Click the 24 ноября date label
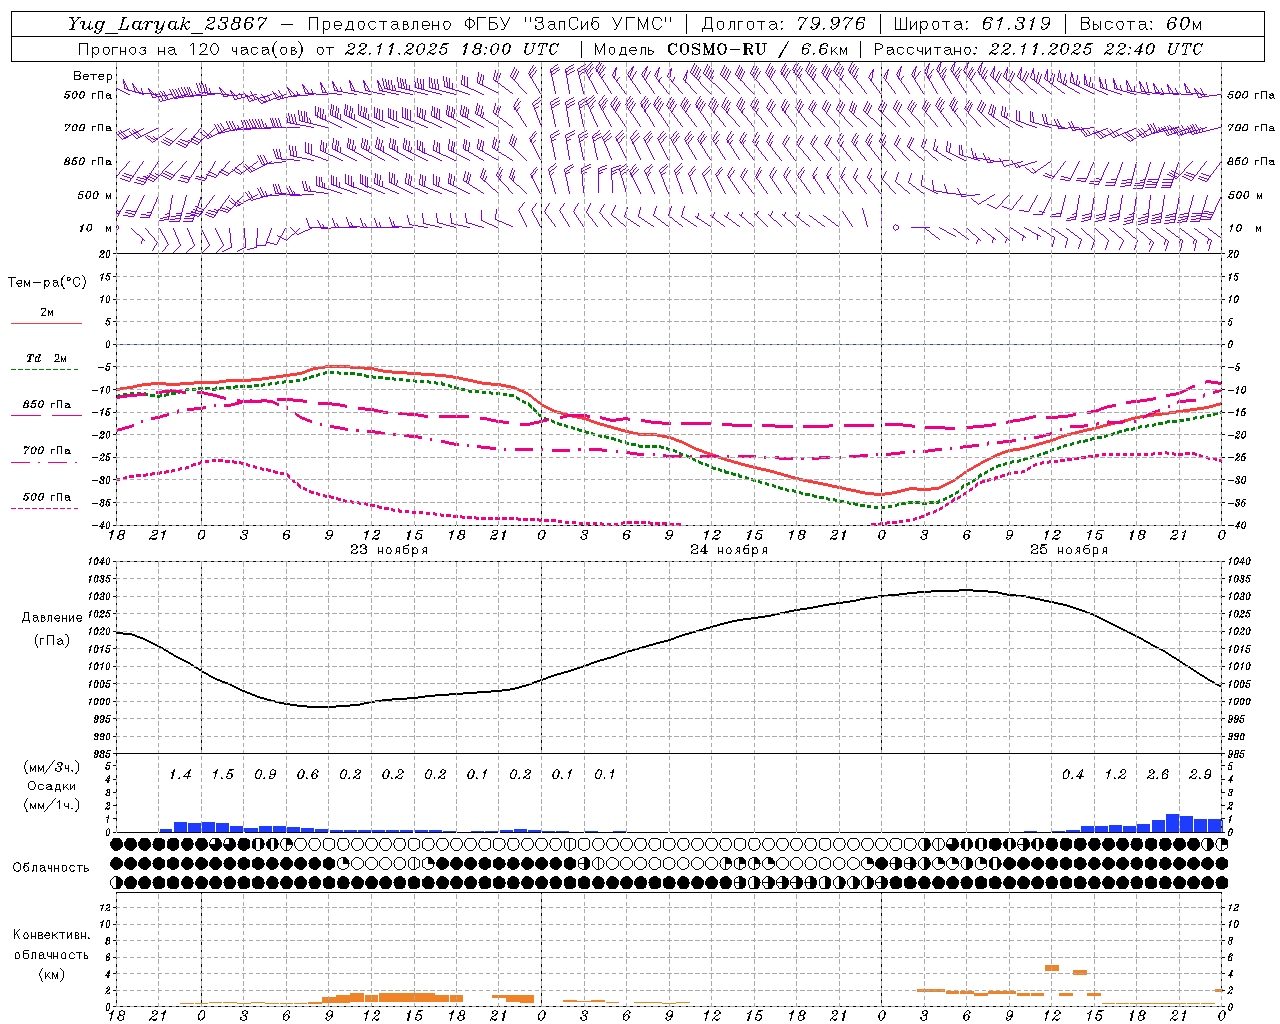The image size is (1280, 1024). click(729, 550)
